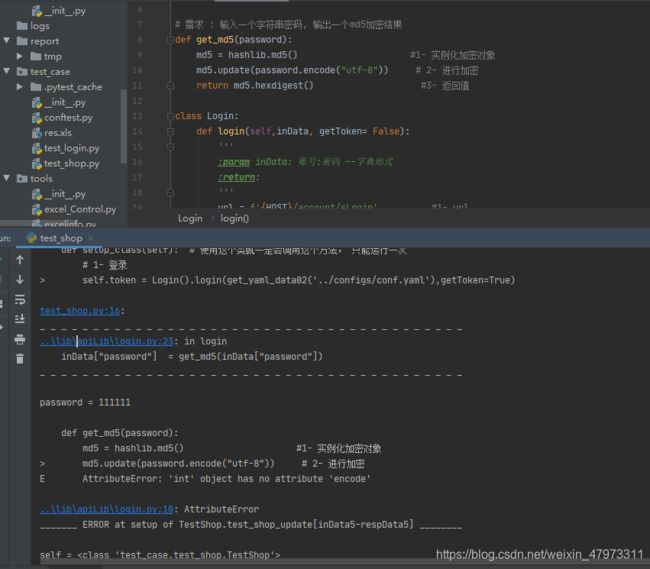650x569 pixels.
Task: Click the 'get_md5' function name in the editor
Action: click(215, 40)
